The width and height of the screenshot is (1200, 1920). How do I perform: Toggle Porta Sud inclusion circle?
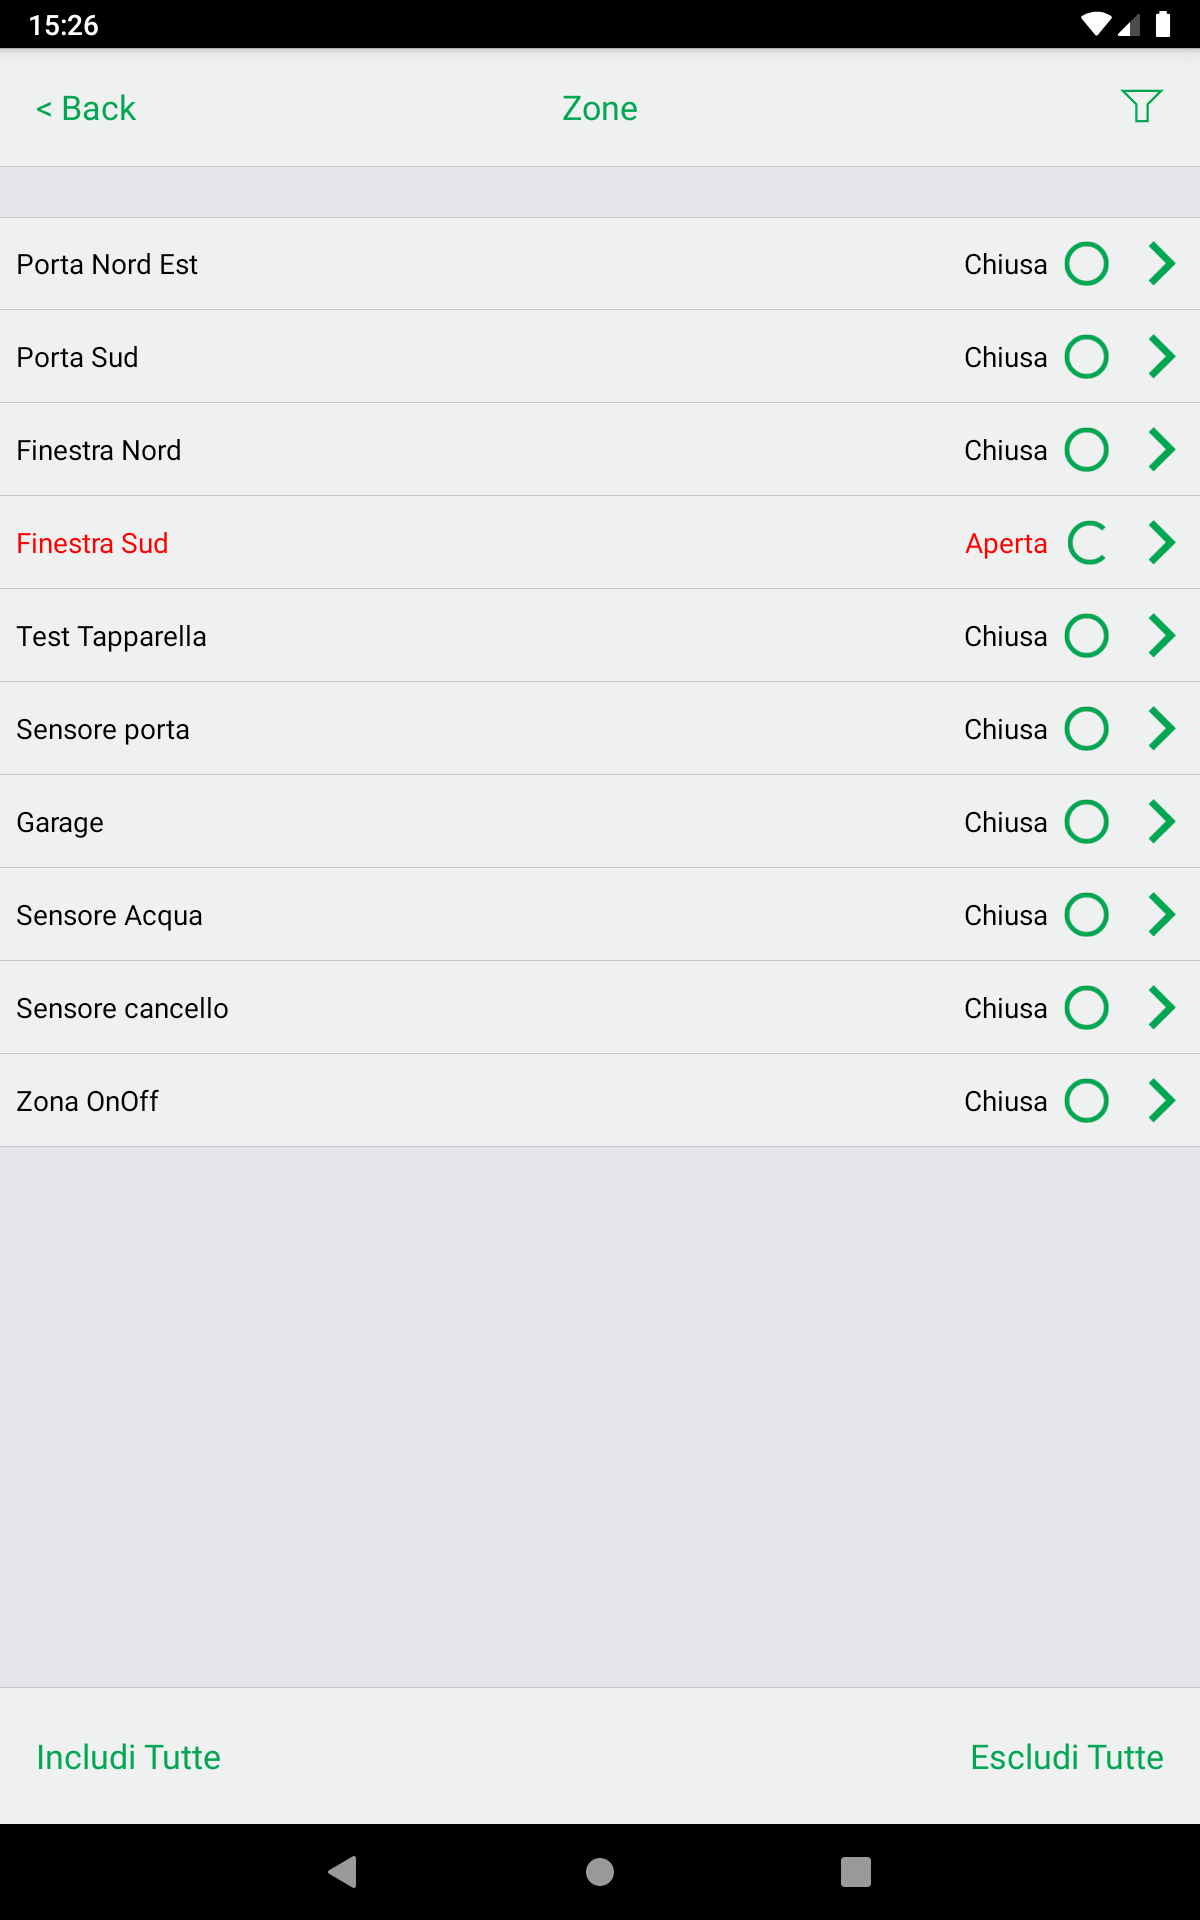coord(1086,357)
